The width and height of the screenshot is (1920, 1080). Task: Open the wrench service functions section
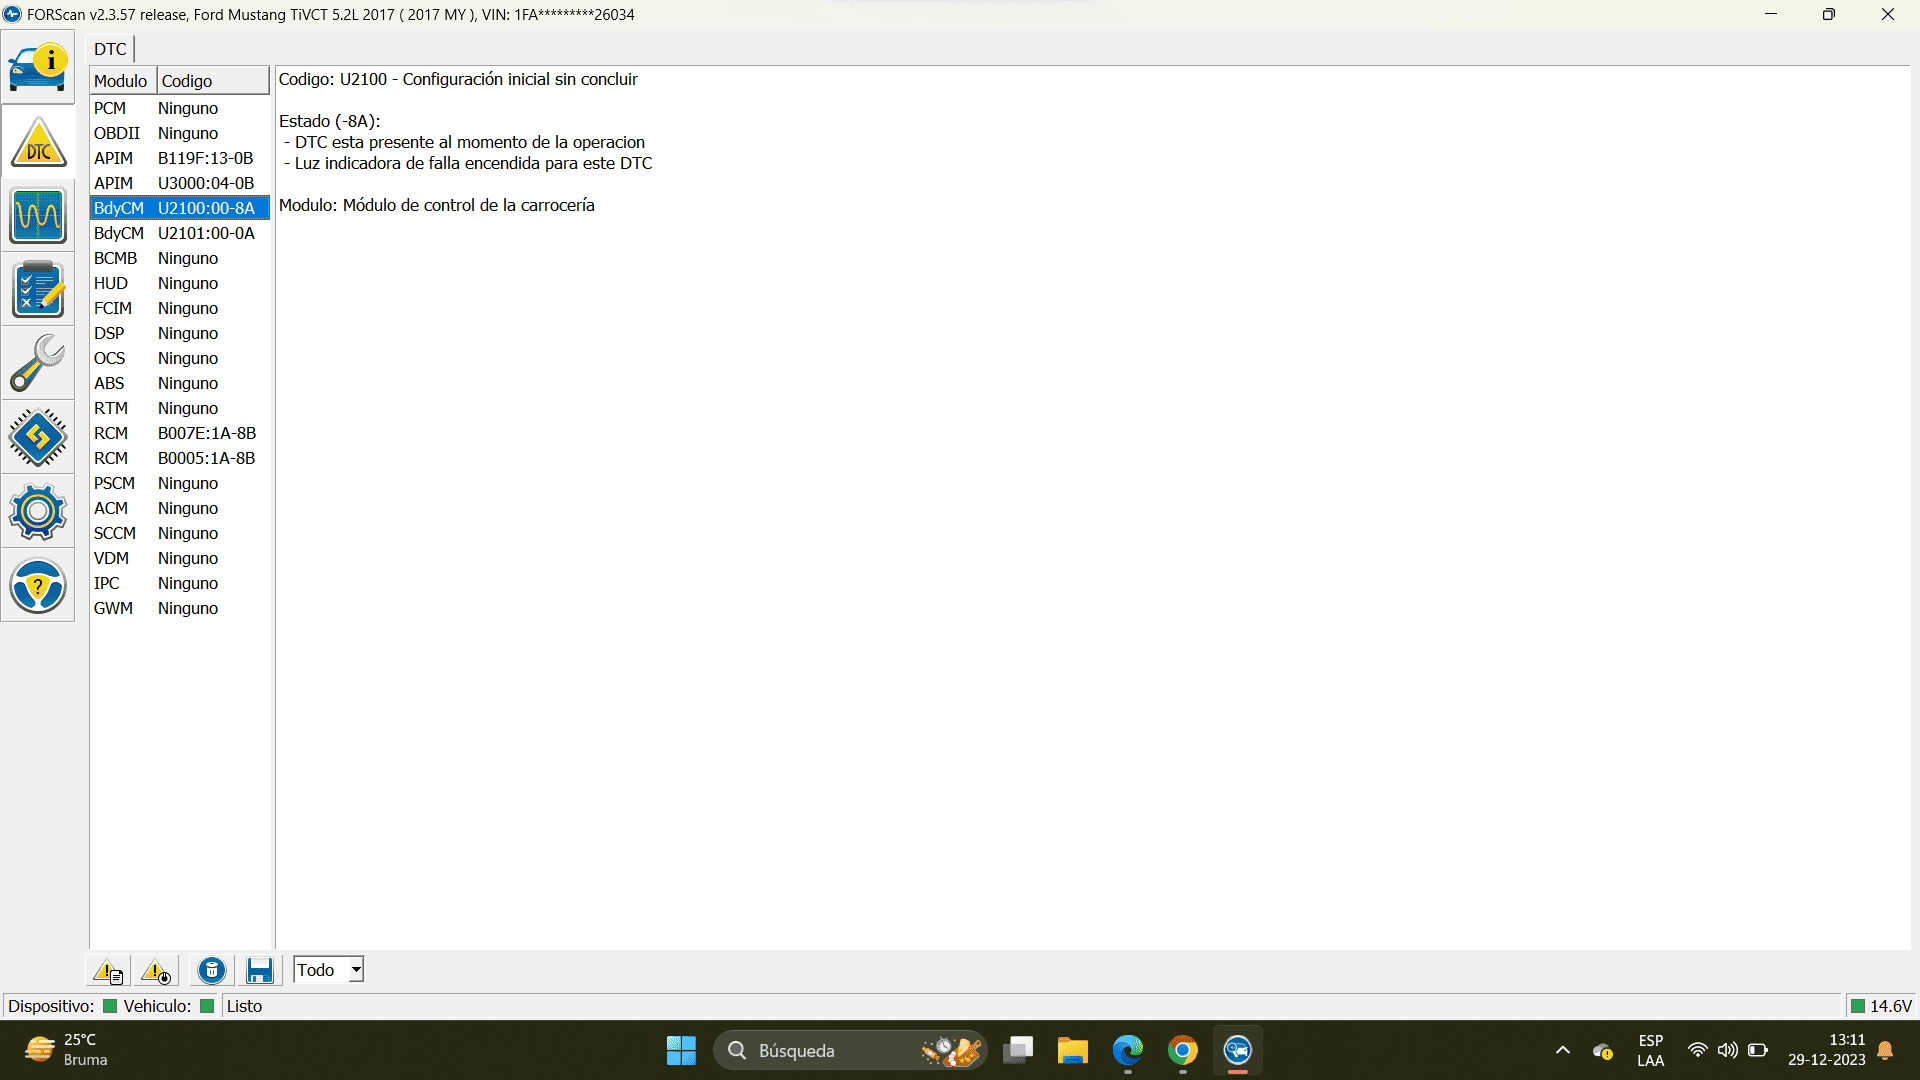(38, 363)
